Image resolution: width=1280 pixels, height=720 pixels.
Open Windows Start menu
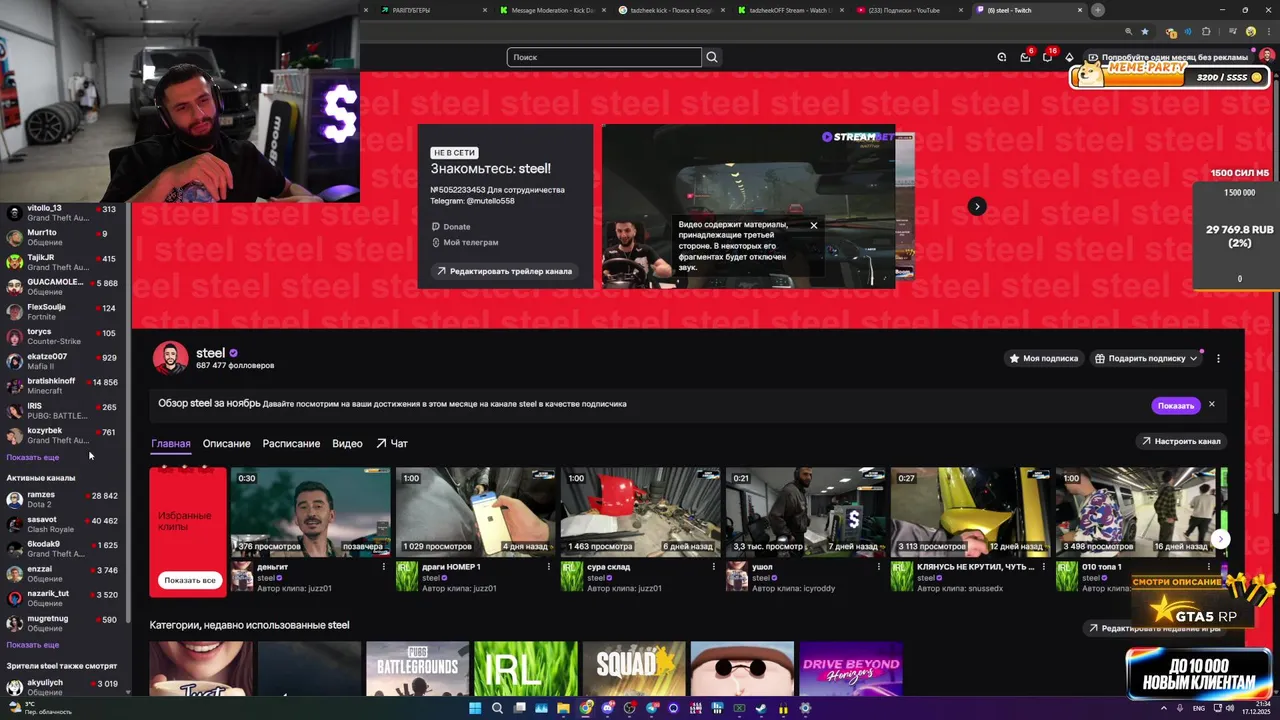tap(475, 708)
